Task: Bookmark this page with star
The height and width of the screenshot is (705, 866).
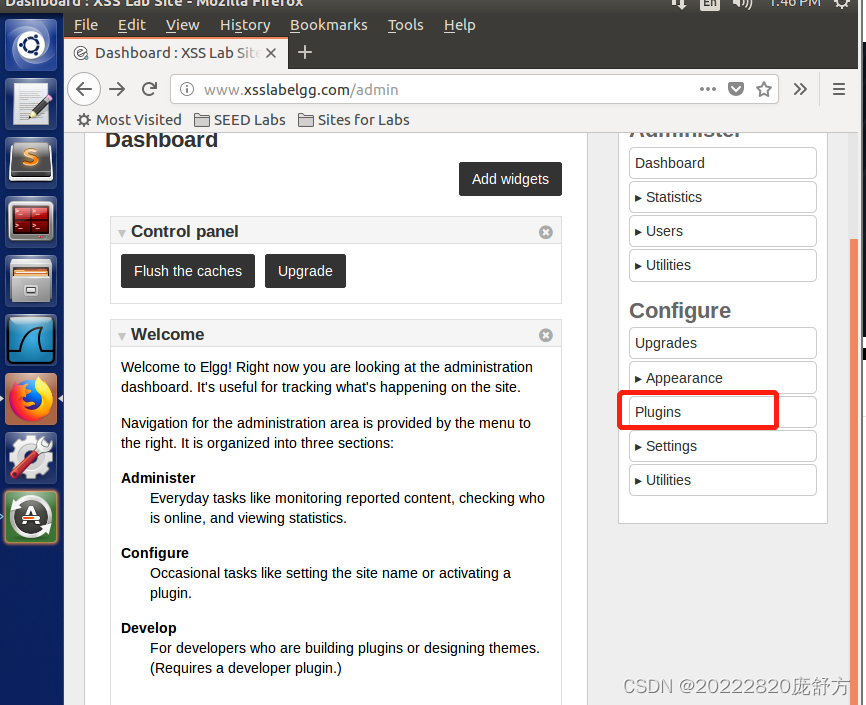Action: pos(764,89)
